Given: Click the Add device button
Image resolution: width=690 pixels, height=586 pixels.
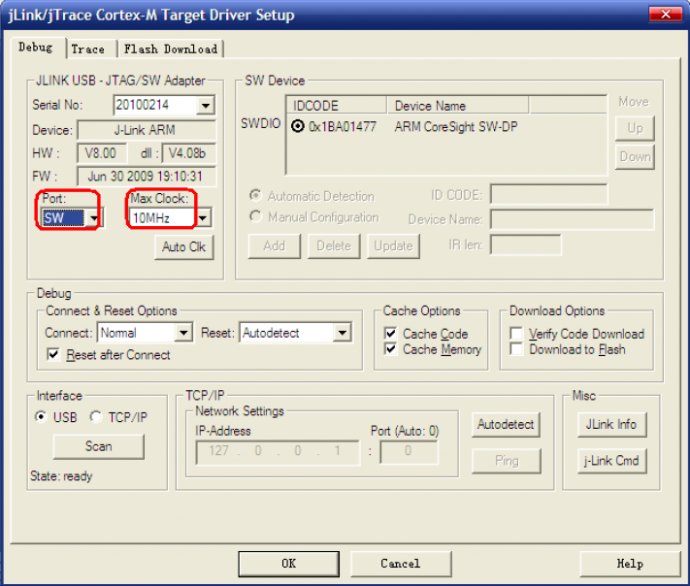Looking at the screenshot, I should (275, 246).
